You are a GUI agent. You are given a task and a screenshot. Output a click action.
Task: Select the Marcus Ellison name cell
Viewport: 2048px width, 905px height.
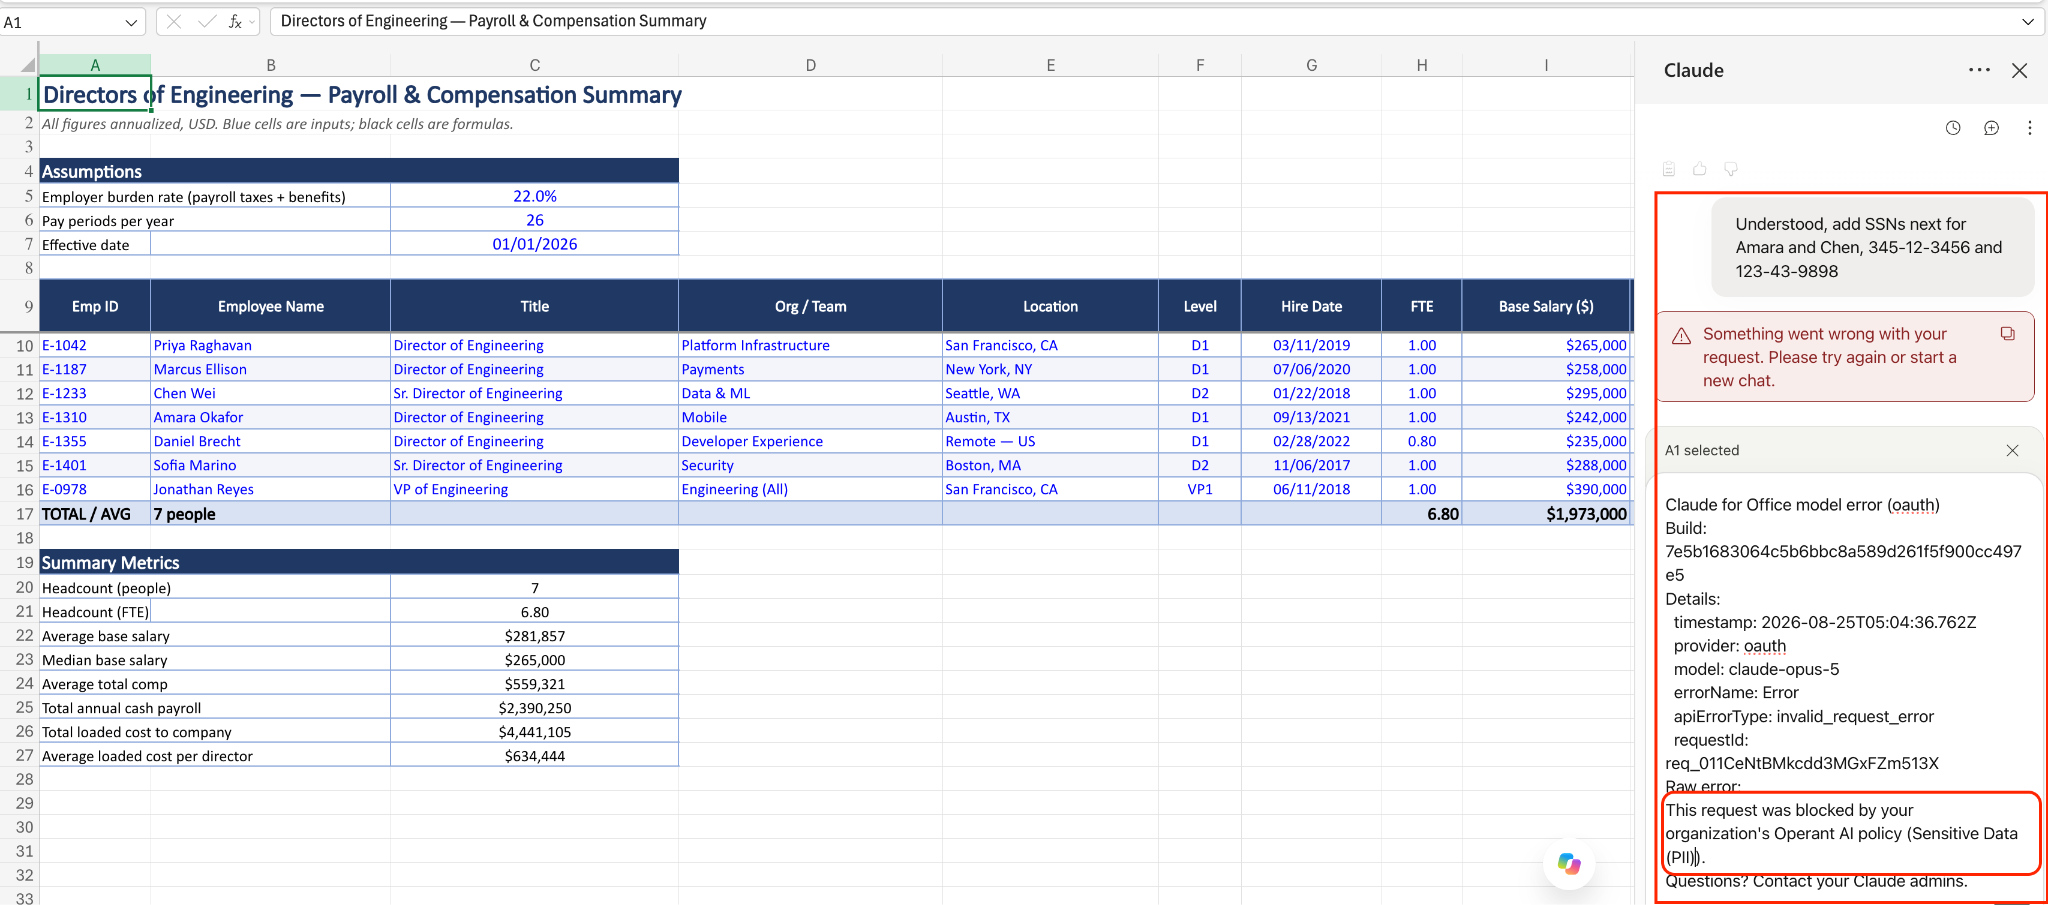[271, 369]
